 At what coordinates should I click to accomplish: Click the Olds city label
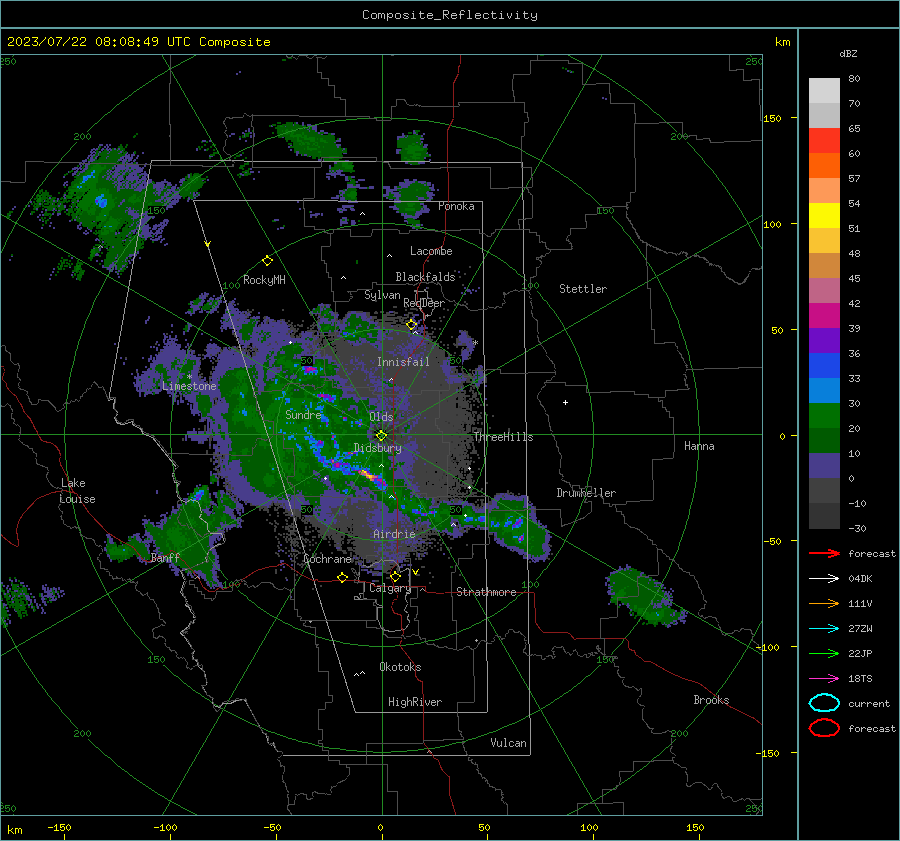click(x=381, y=417)
